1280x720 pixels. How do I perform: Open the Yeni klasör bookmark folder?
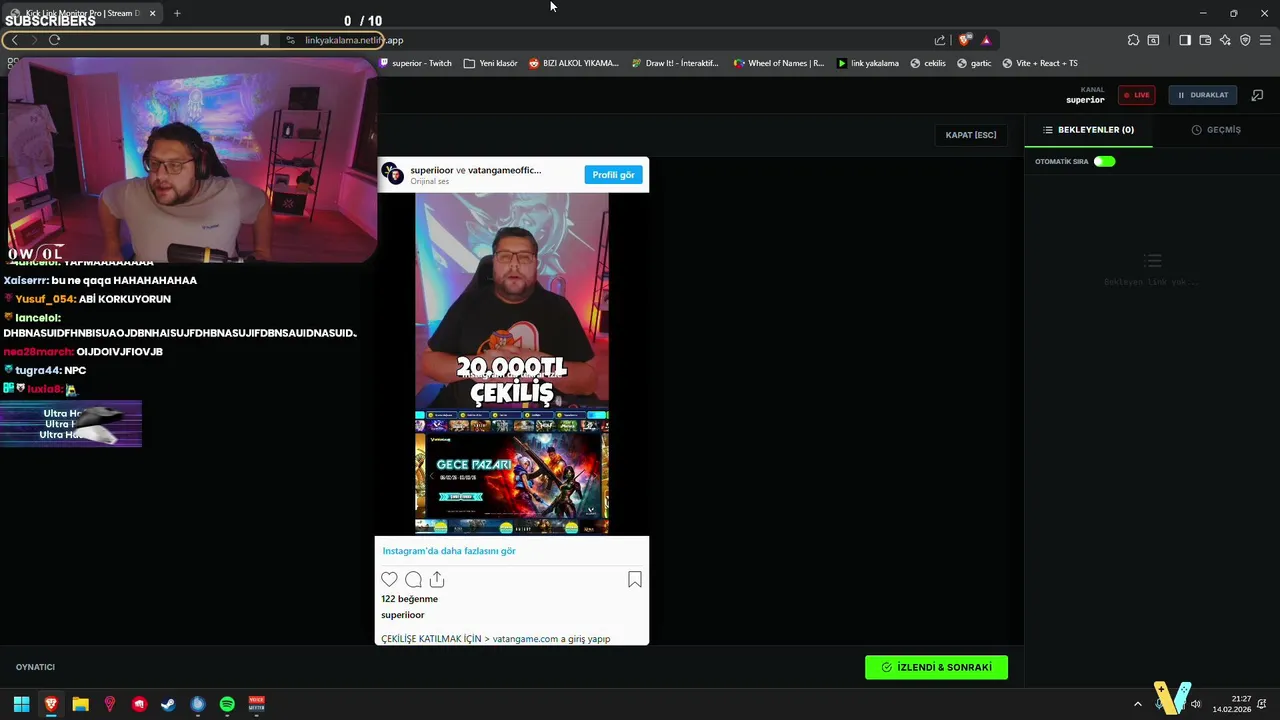click(491, 63)
